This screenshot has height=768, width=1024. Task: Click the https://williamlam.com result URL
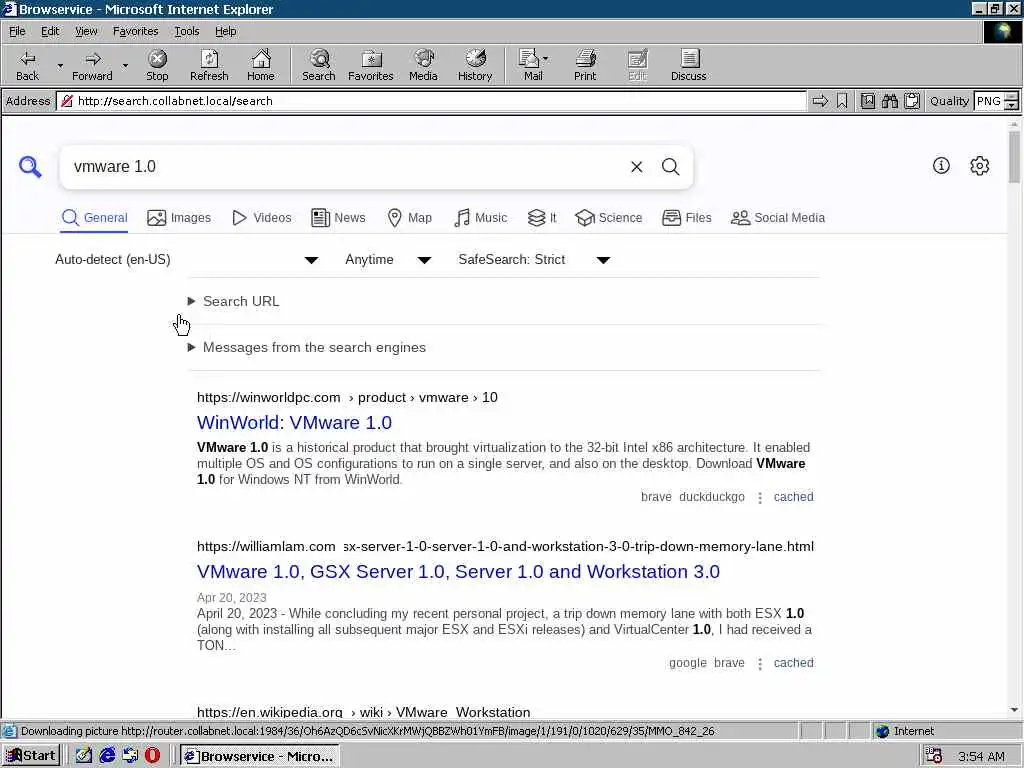(x=266, y=546)
